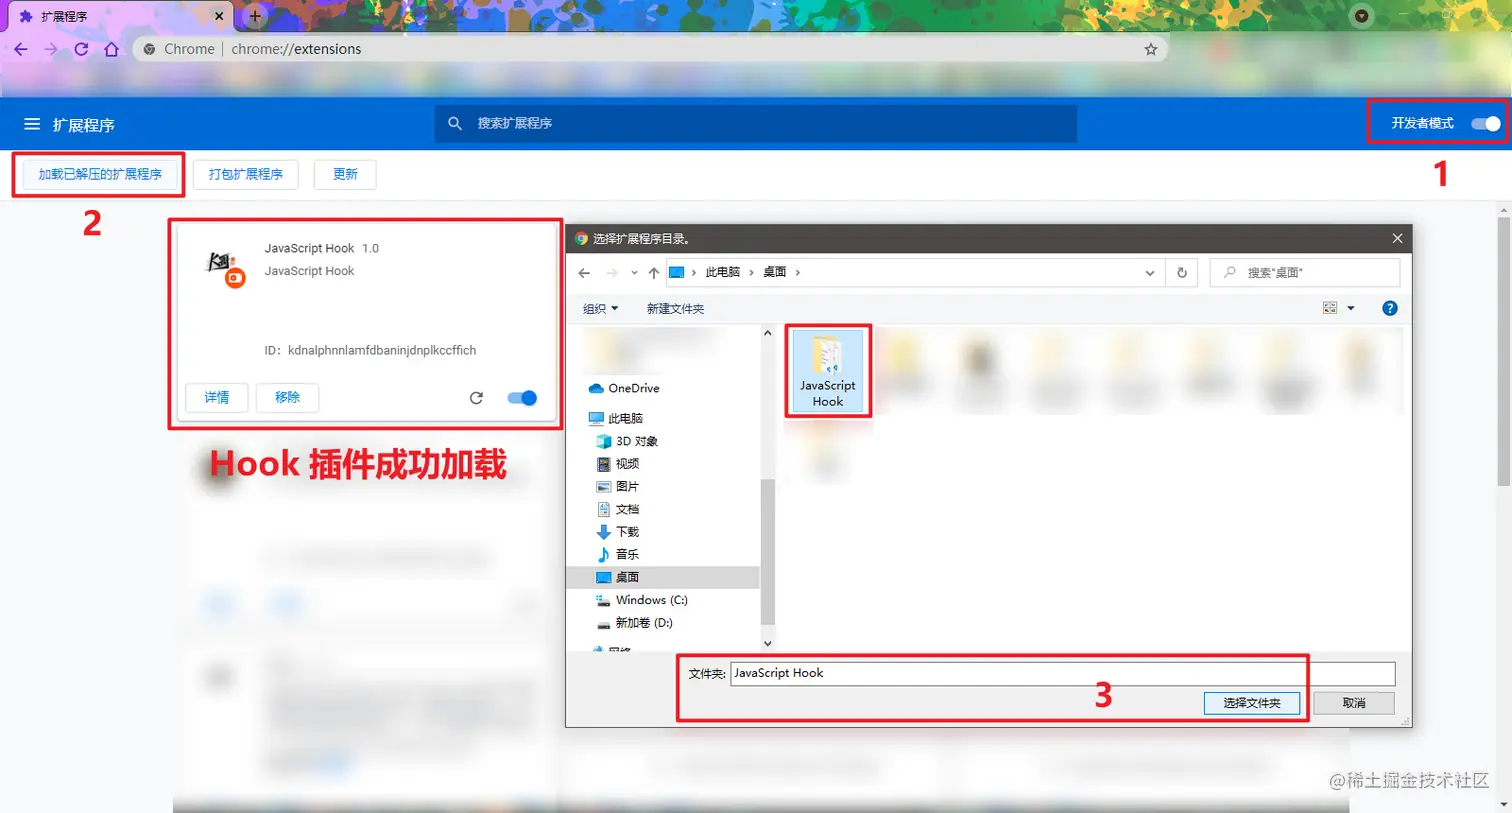Select 3D 对象 in the tree
The image size is (1512, 813).
click(x=627, y=441)
